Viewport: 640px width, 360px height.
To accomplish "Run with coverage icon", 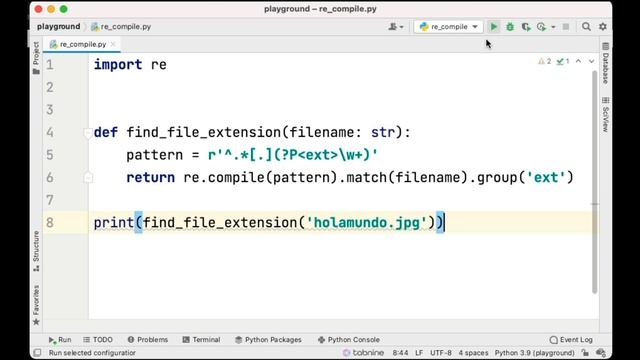I will pyautogui.click(x=526, y=27).
